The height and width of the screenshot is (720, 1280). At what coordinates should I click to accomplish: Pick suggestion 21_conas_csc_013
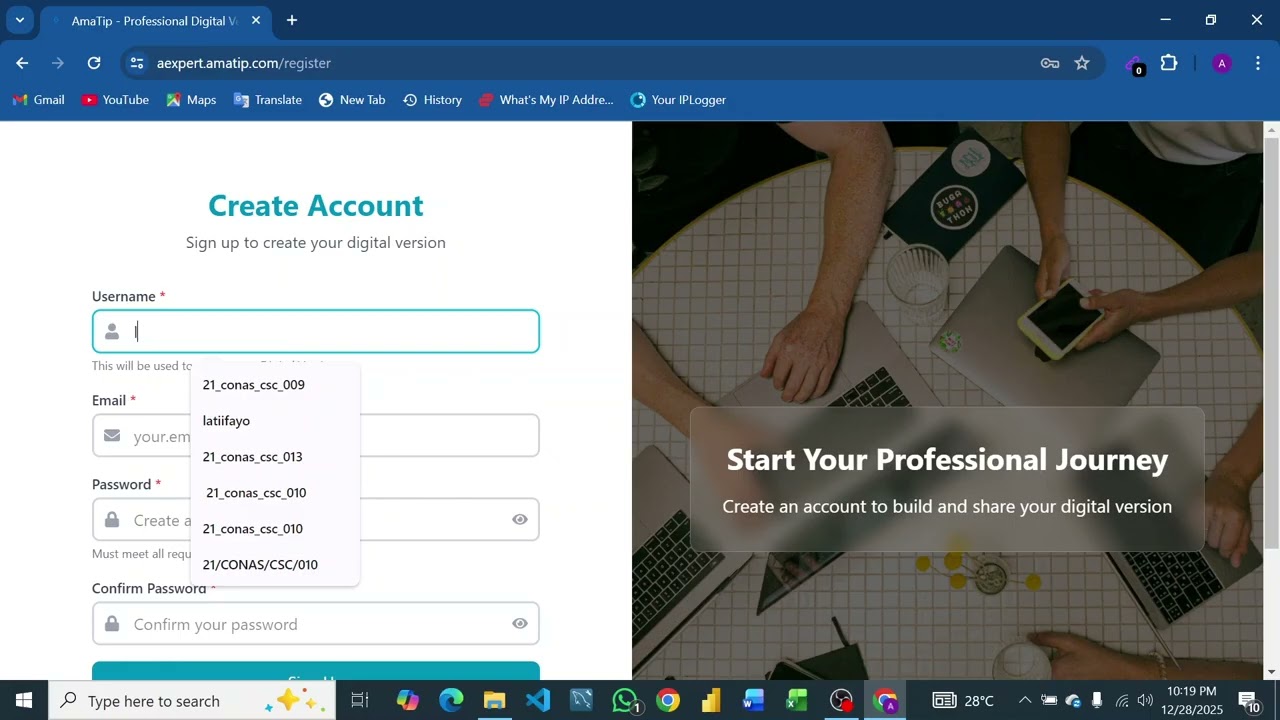click(275, 457)
